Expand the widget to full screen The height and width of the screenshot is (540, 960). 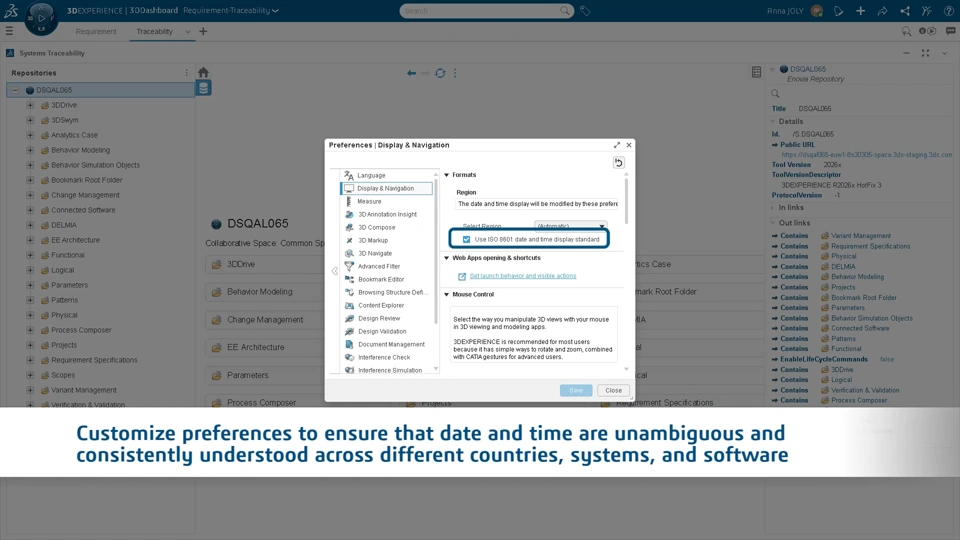pyautogui.click(x=925, y=53)
